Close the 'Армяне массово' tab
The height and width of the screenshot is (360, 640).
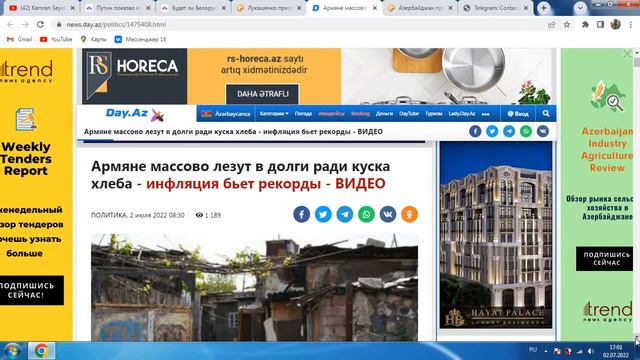point(375,8)
